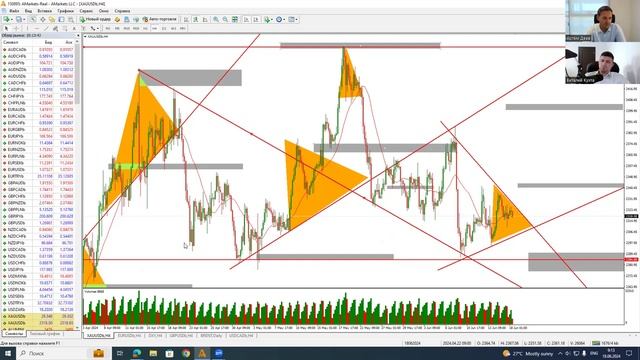Open the Periods clock icon
The height and width of the screenshot is (360, 640).
[x=279, y=19]
